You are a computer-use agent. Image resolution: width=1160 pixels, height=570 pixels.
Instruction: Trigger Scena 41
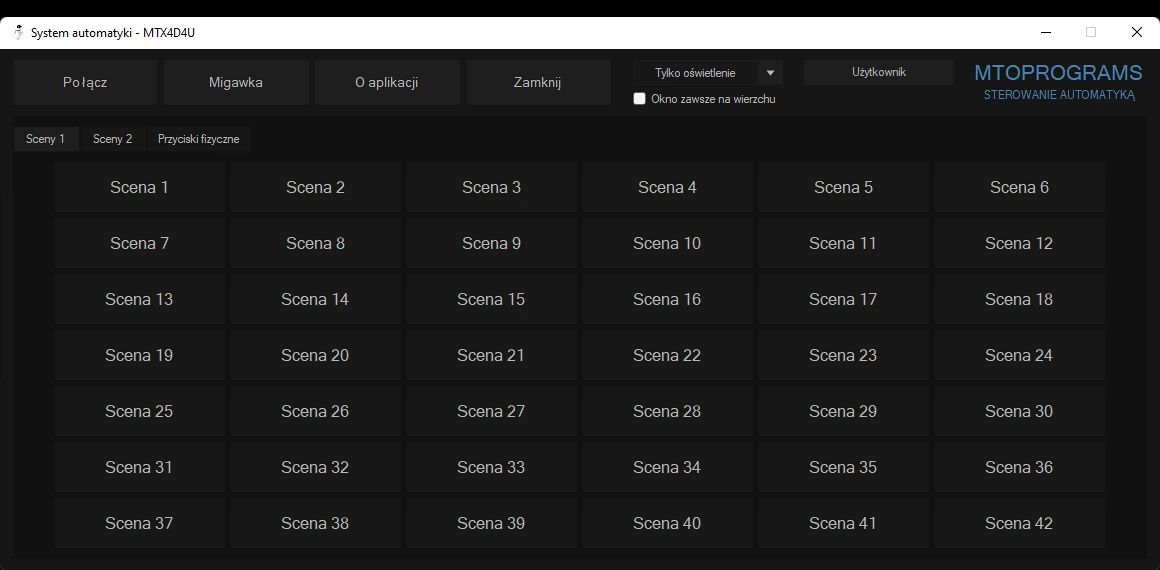(844, 523)
